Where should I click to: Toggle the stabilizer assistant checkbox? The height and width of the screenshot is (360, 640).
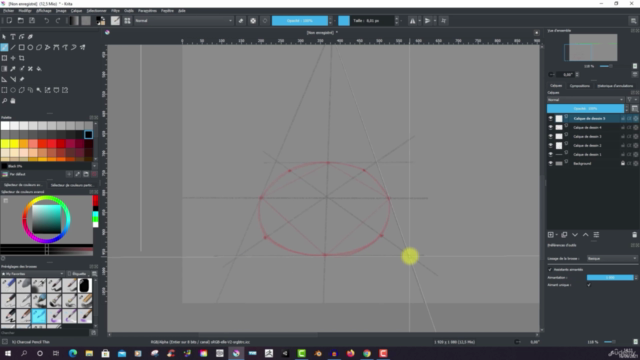[x=550, y=270]
